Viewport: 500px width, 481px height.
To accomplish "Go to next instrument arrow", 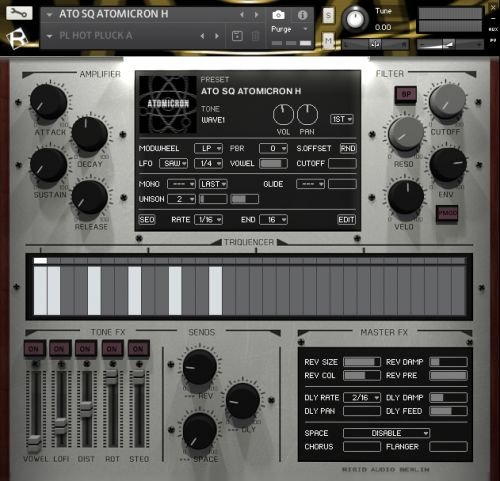I will pos(256,15).
